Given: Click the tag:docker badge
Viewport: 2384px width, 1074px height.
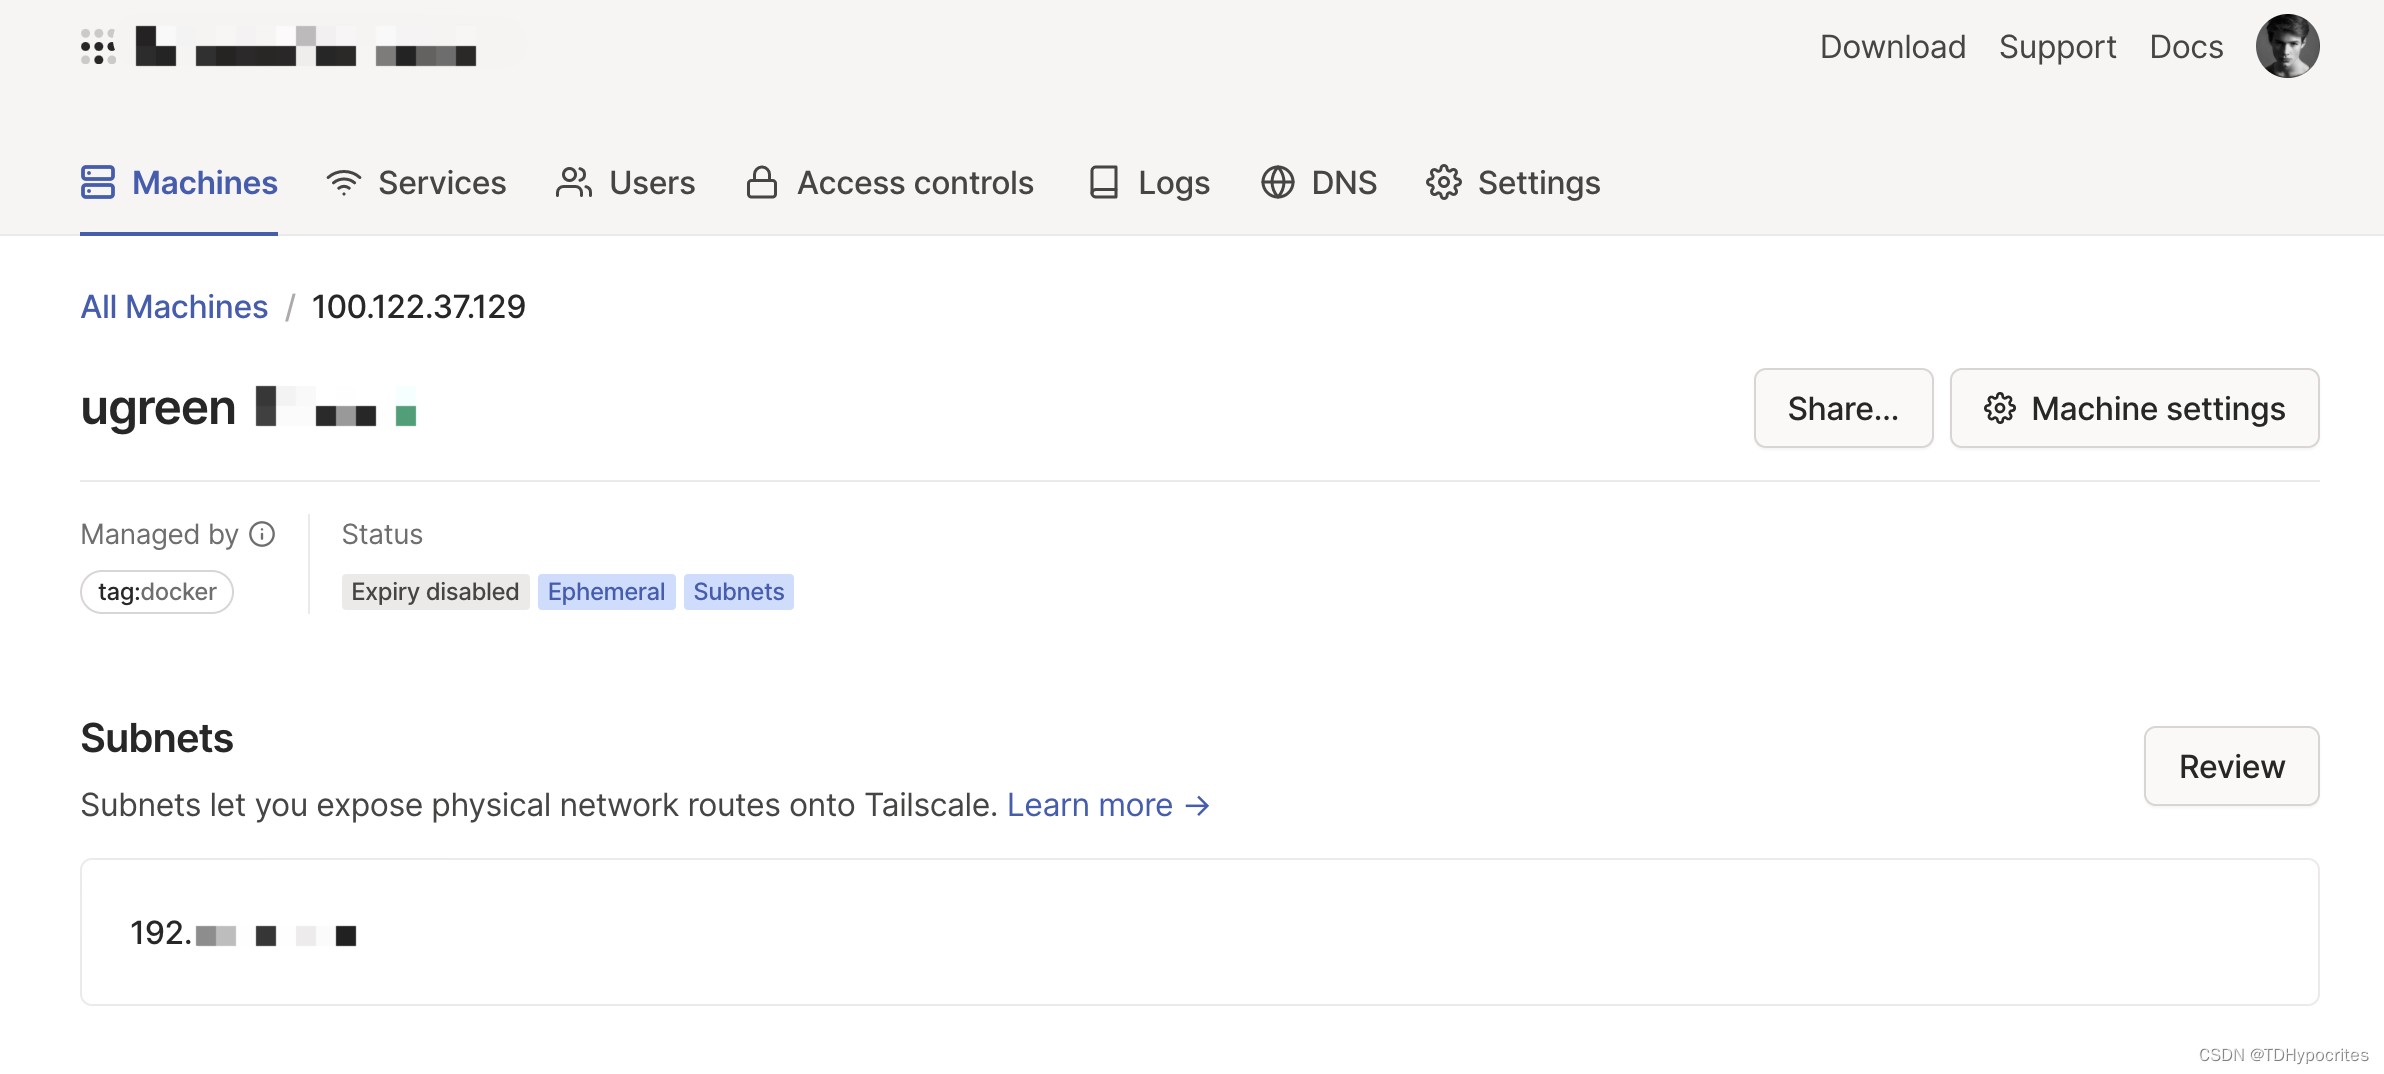Looking at the screenshot, I should click(157, 592).
